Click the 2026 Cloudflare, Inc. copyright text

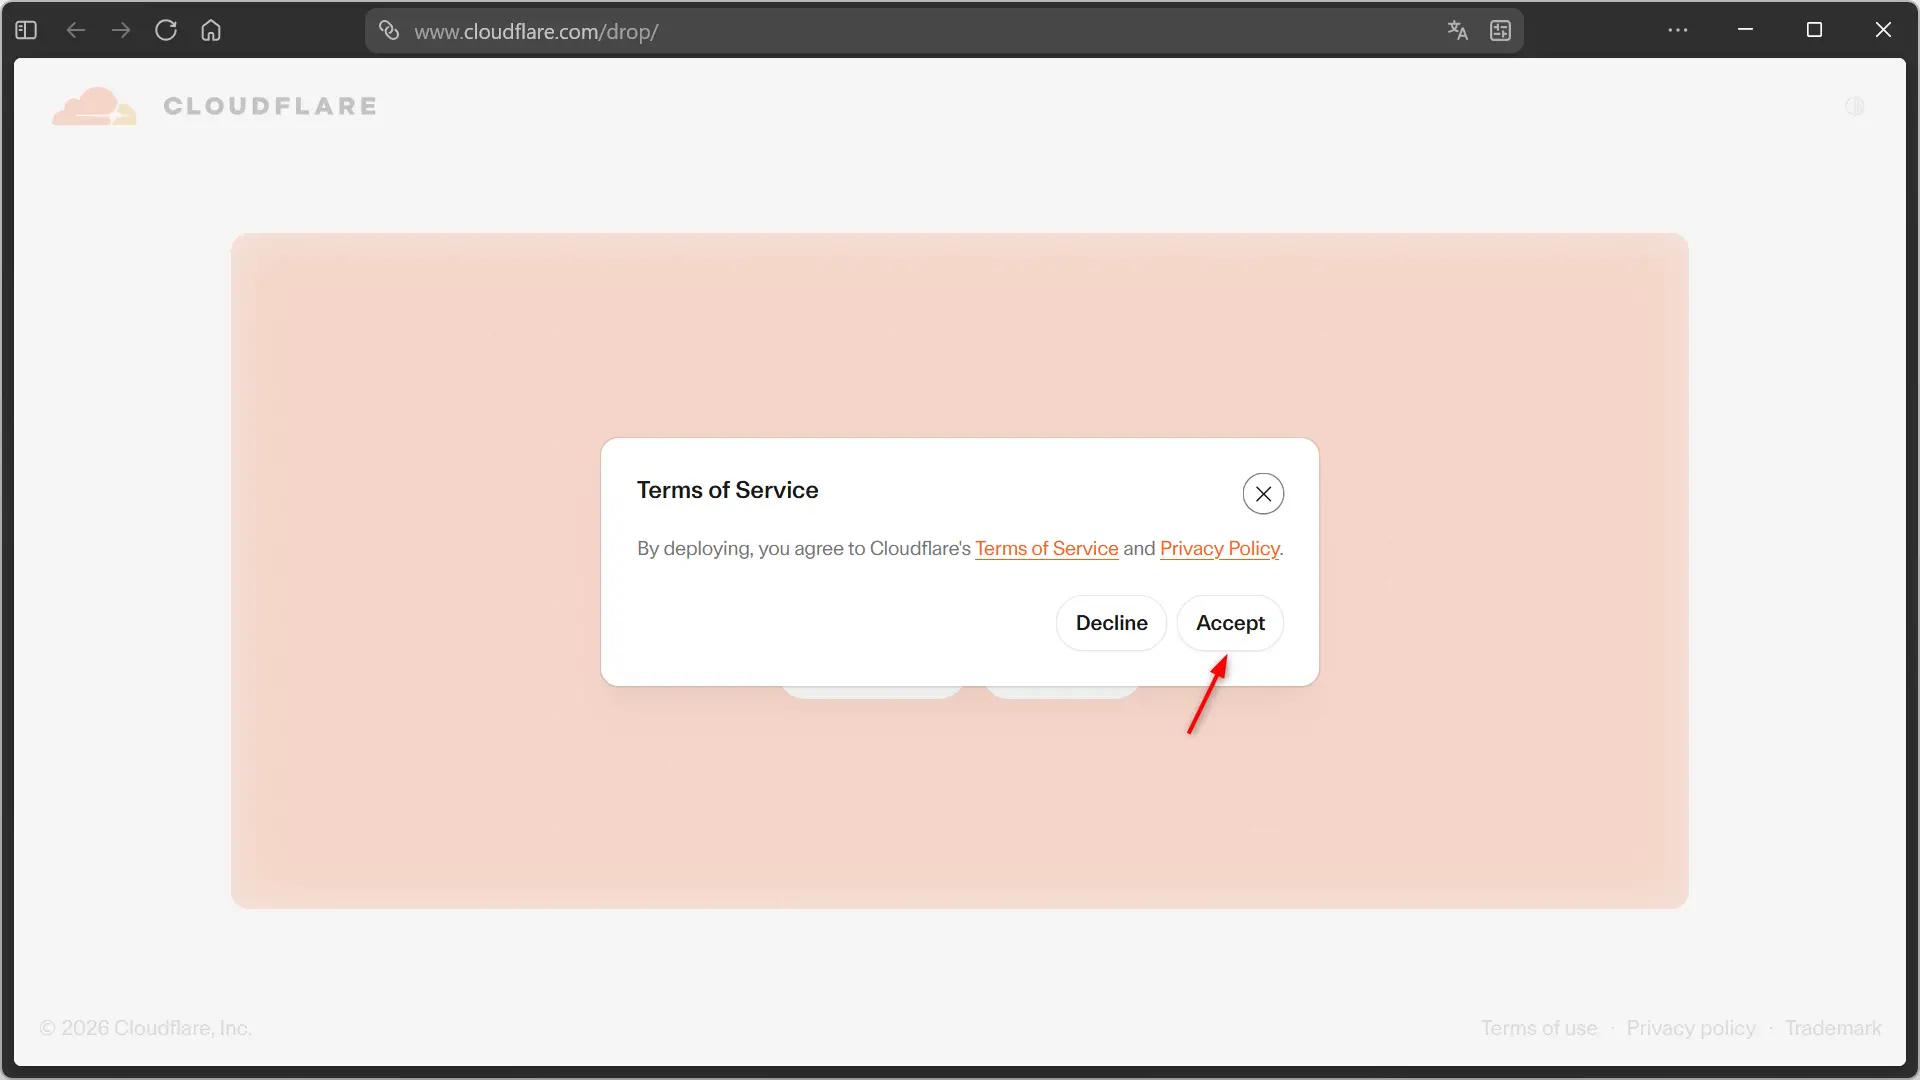point(146,1028)
